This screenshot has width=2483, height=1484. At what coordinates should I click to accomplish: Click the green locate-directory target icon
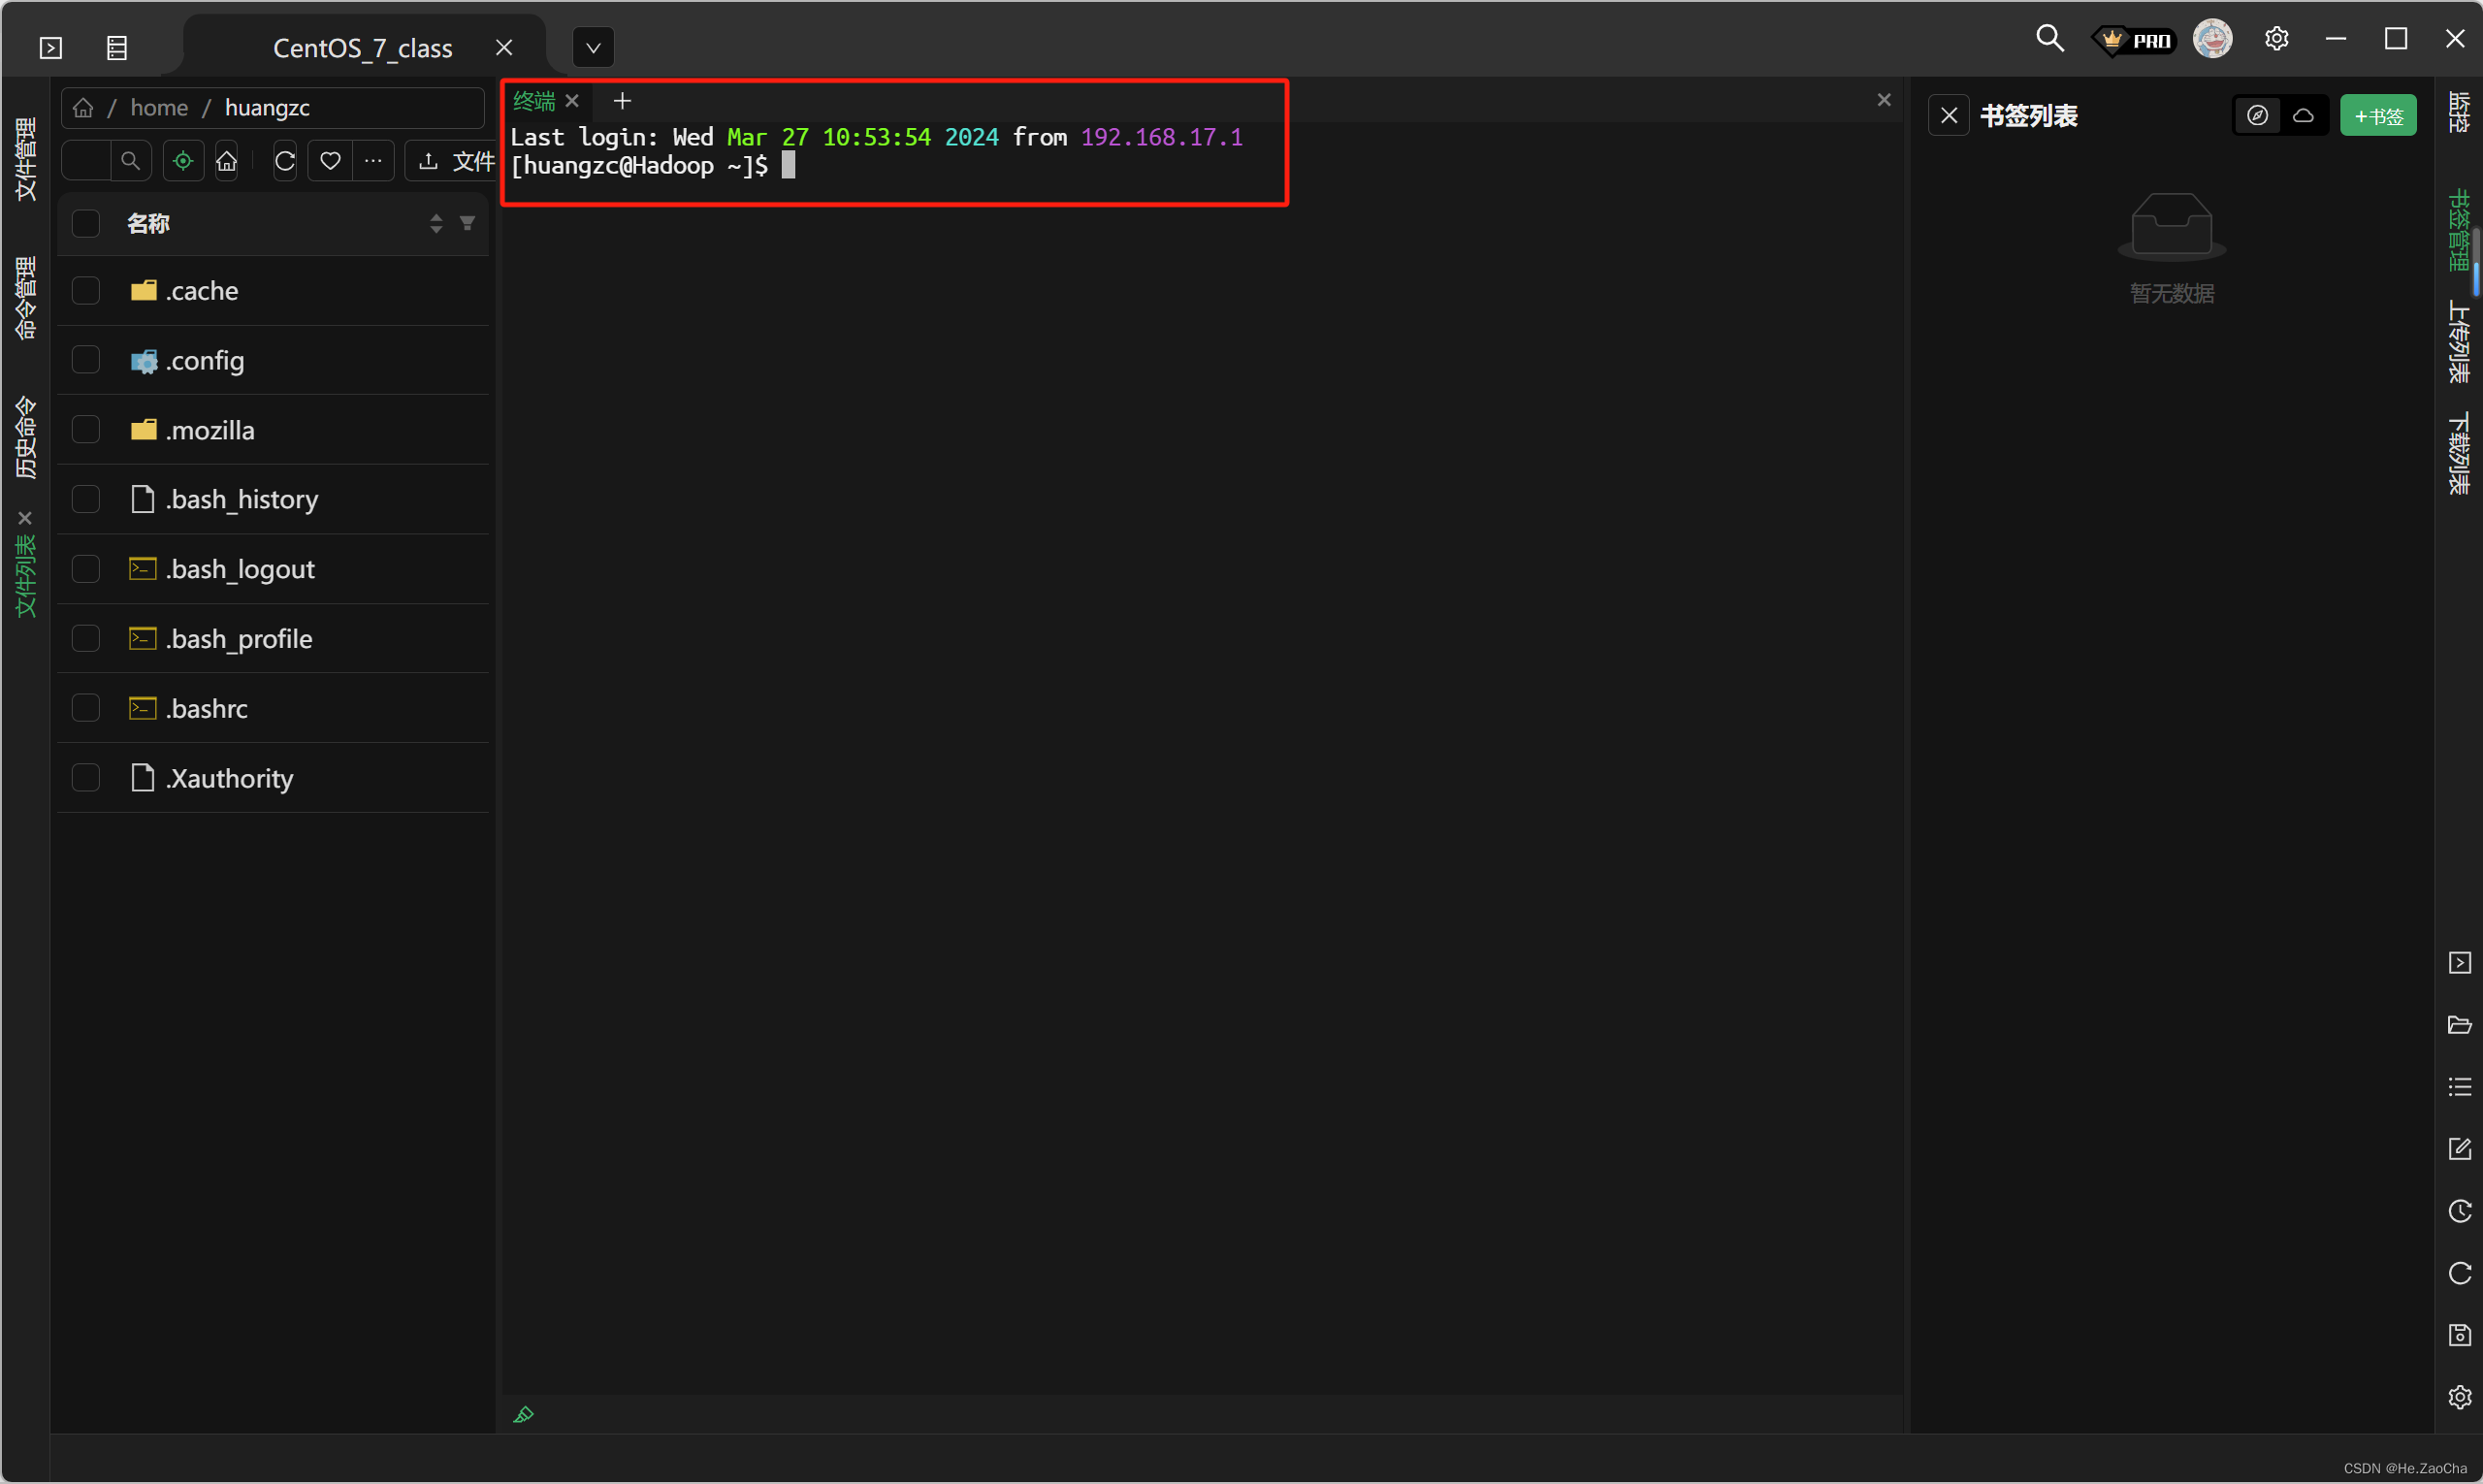coord(183,161)
